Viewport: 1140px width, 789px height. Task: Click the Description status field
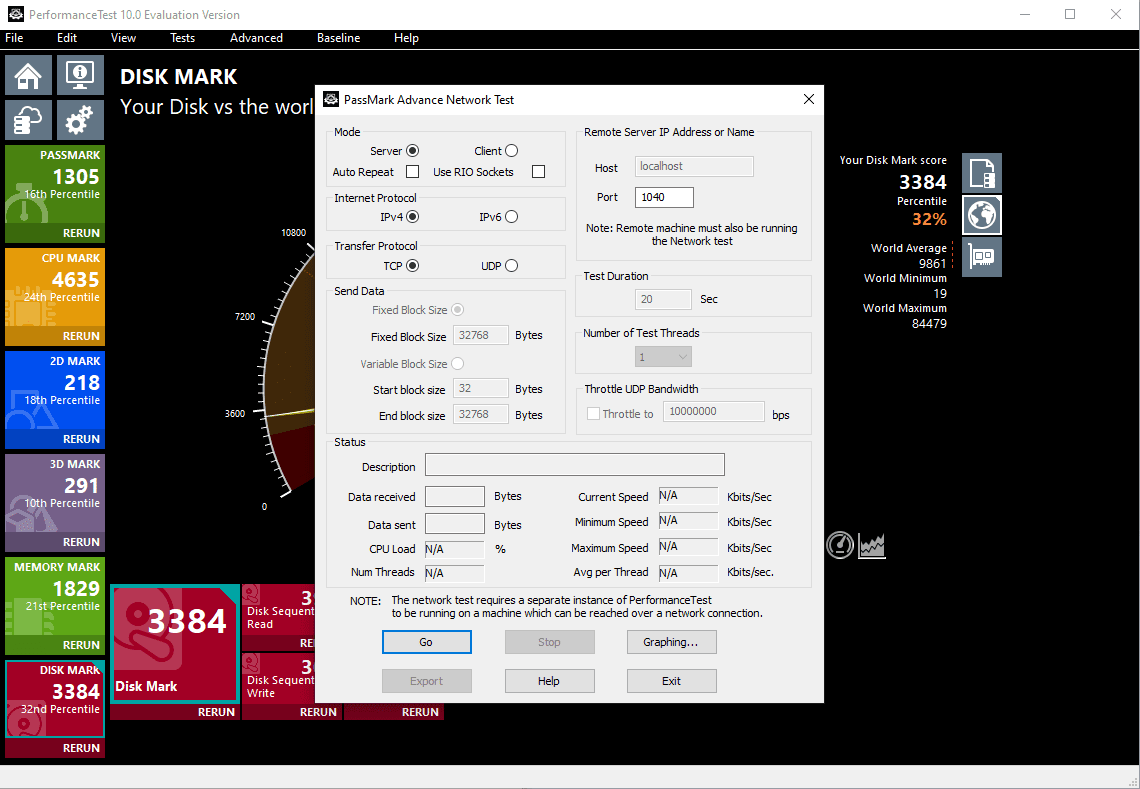(x=574, y=465)
